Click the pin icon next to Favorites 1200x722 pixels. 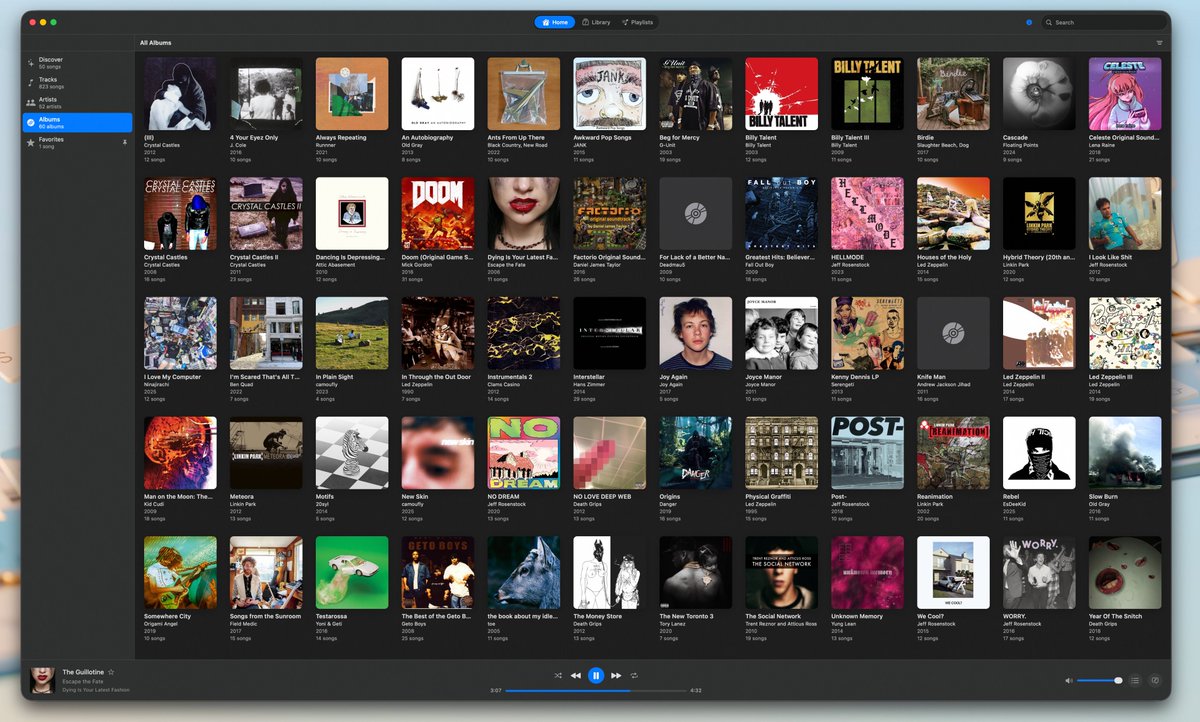click(x=124, y=142)
